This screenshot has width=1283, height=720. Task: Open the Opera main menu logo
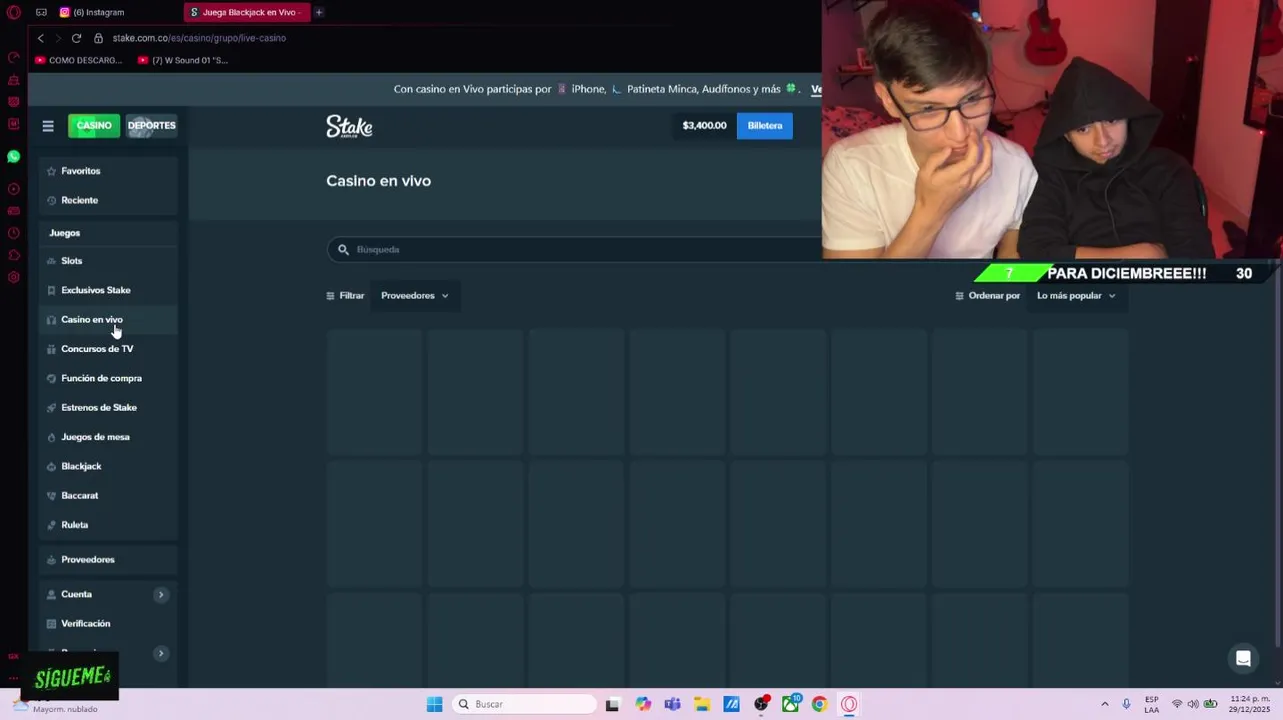13,12
